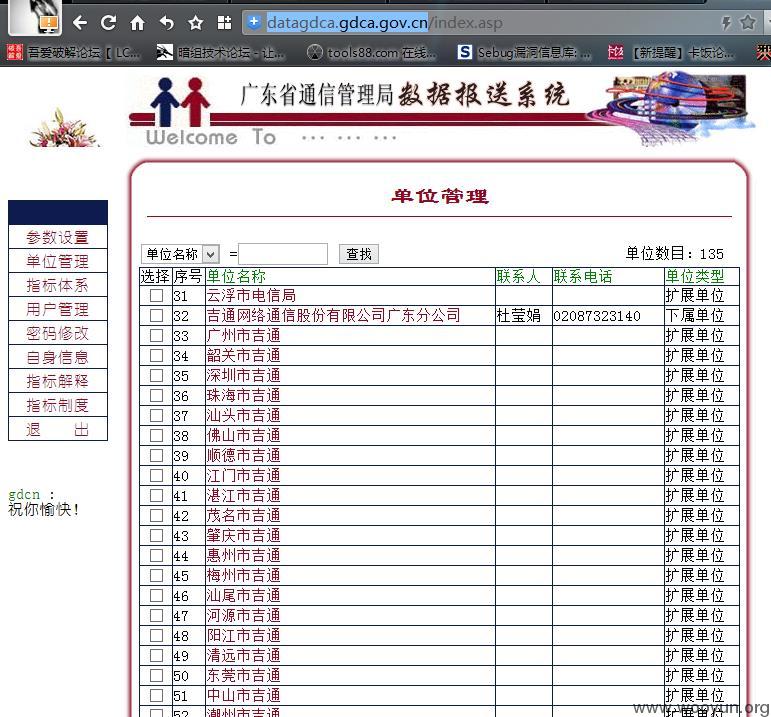Image resolution: width=771 pixels, height=717 pixels.
Task: Open the 汕尾市吉通 unit link
Action: coord(243,596)
